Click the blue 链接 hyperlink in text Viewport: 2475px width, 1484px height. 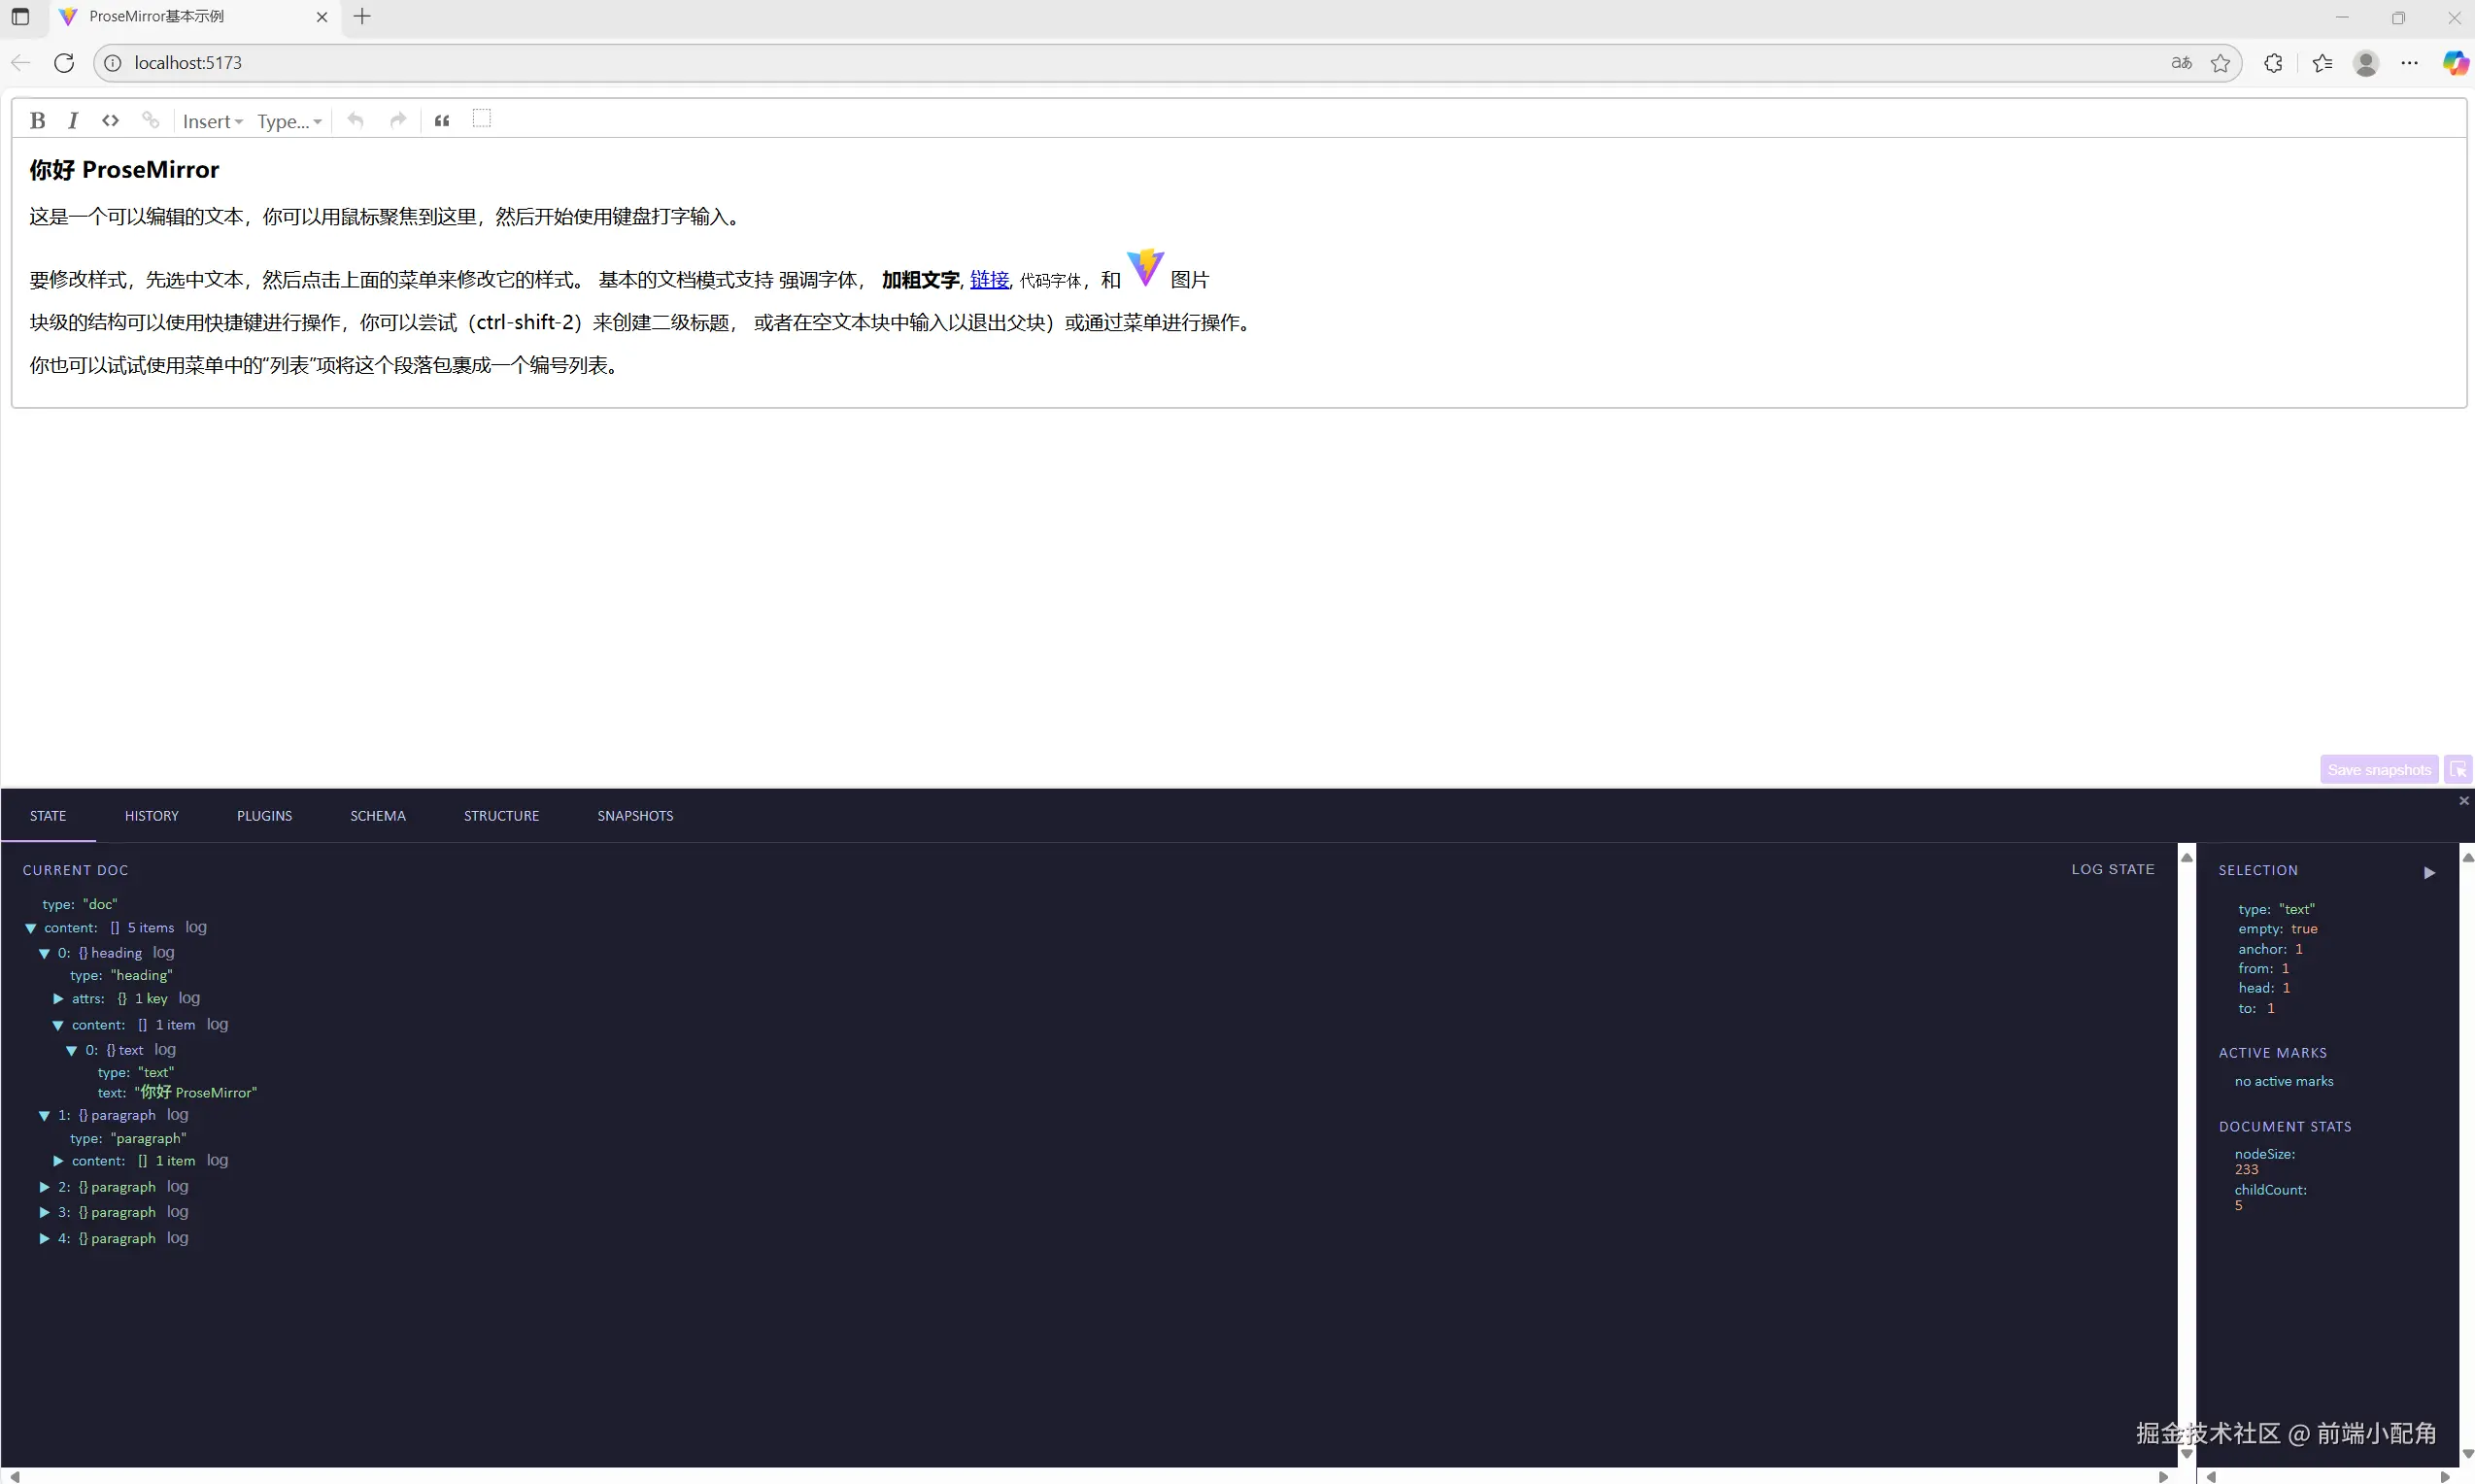click(x=989, y=280)
